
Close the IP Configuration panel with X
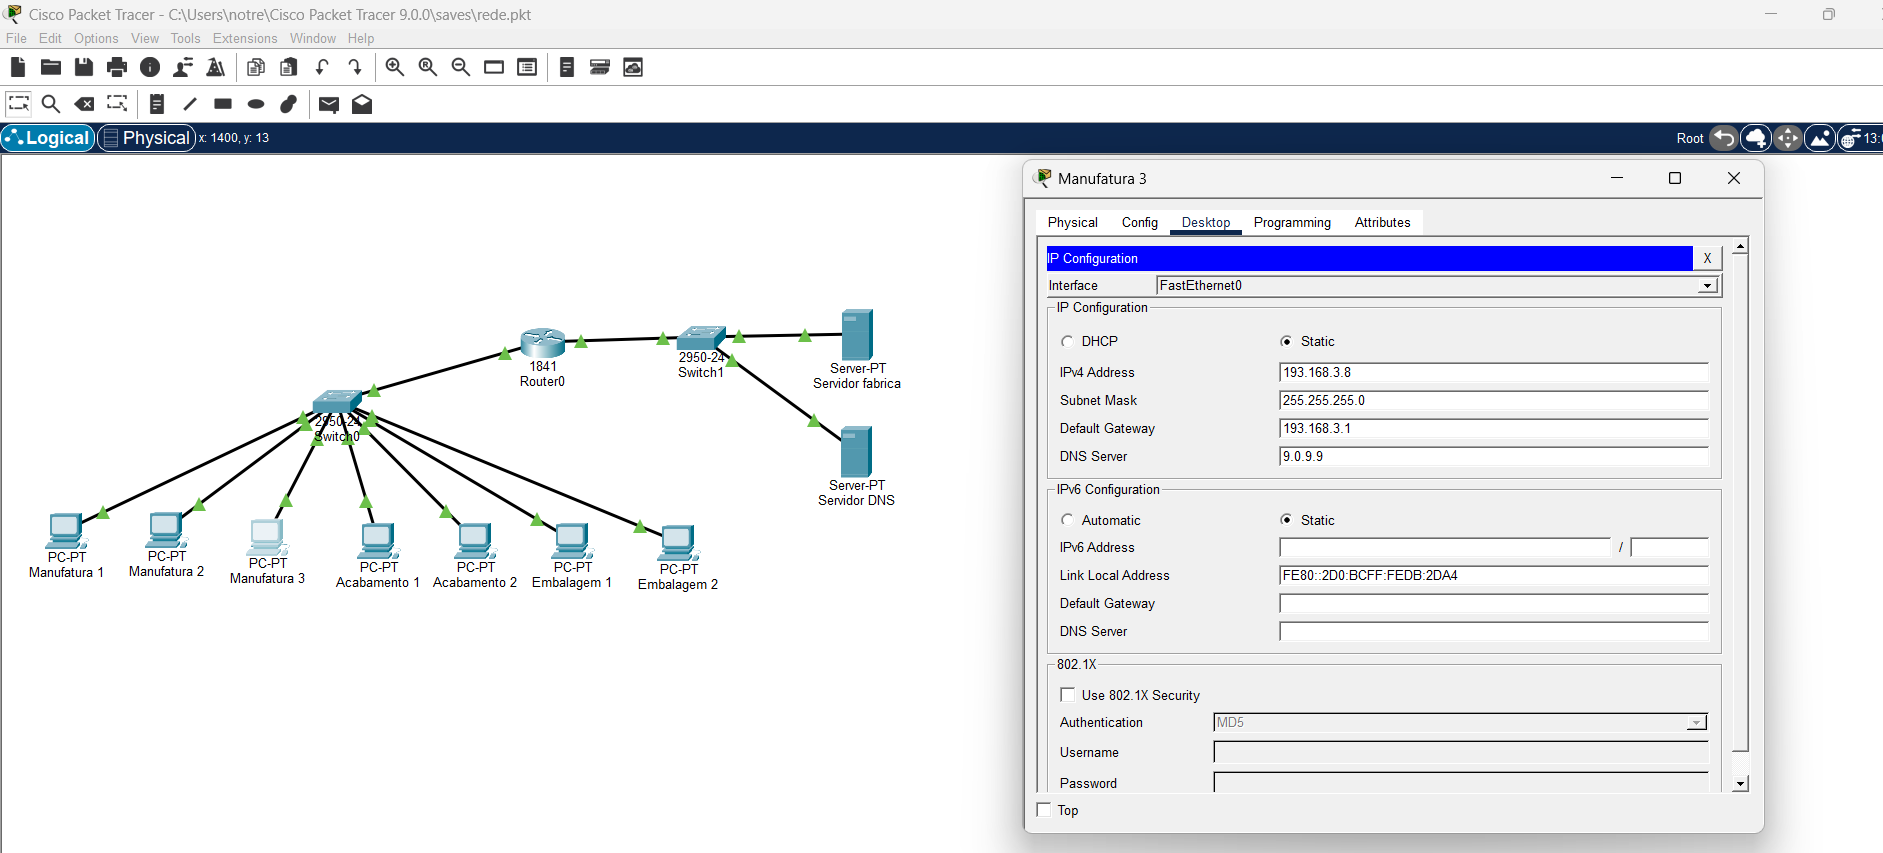[1707, 258]
